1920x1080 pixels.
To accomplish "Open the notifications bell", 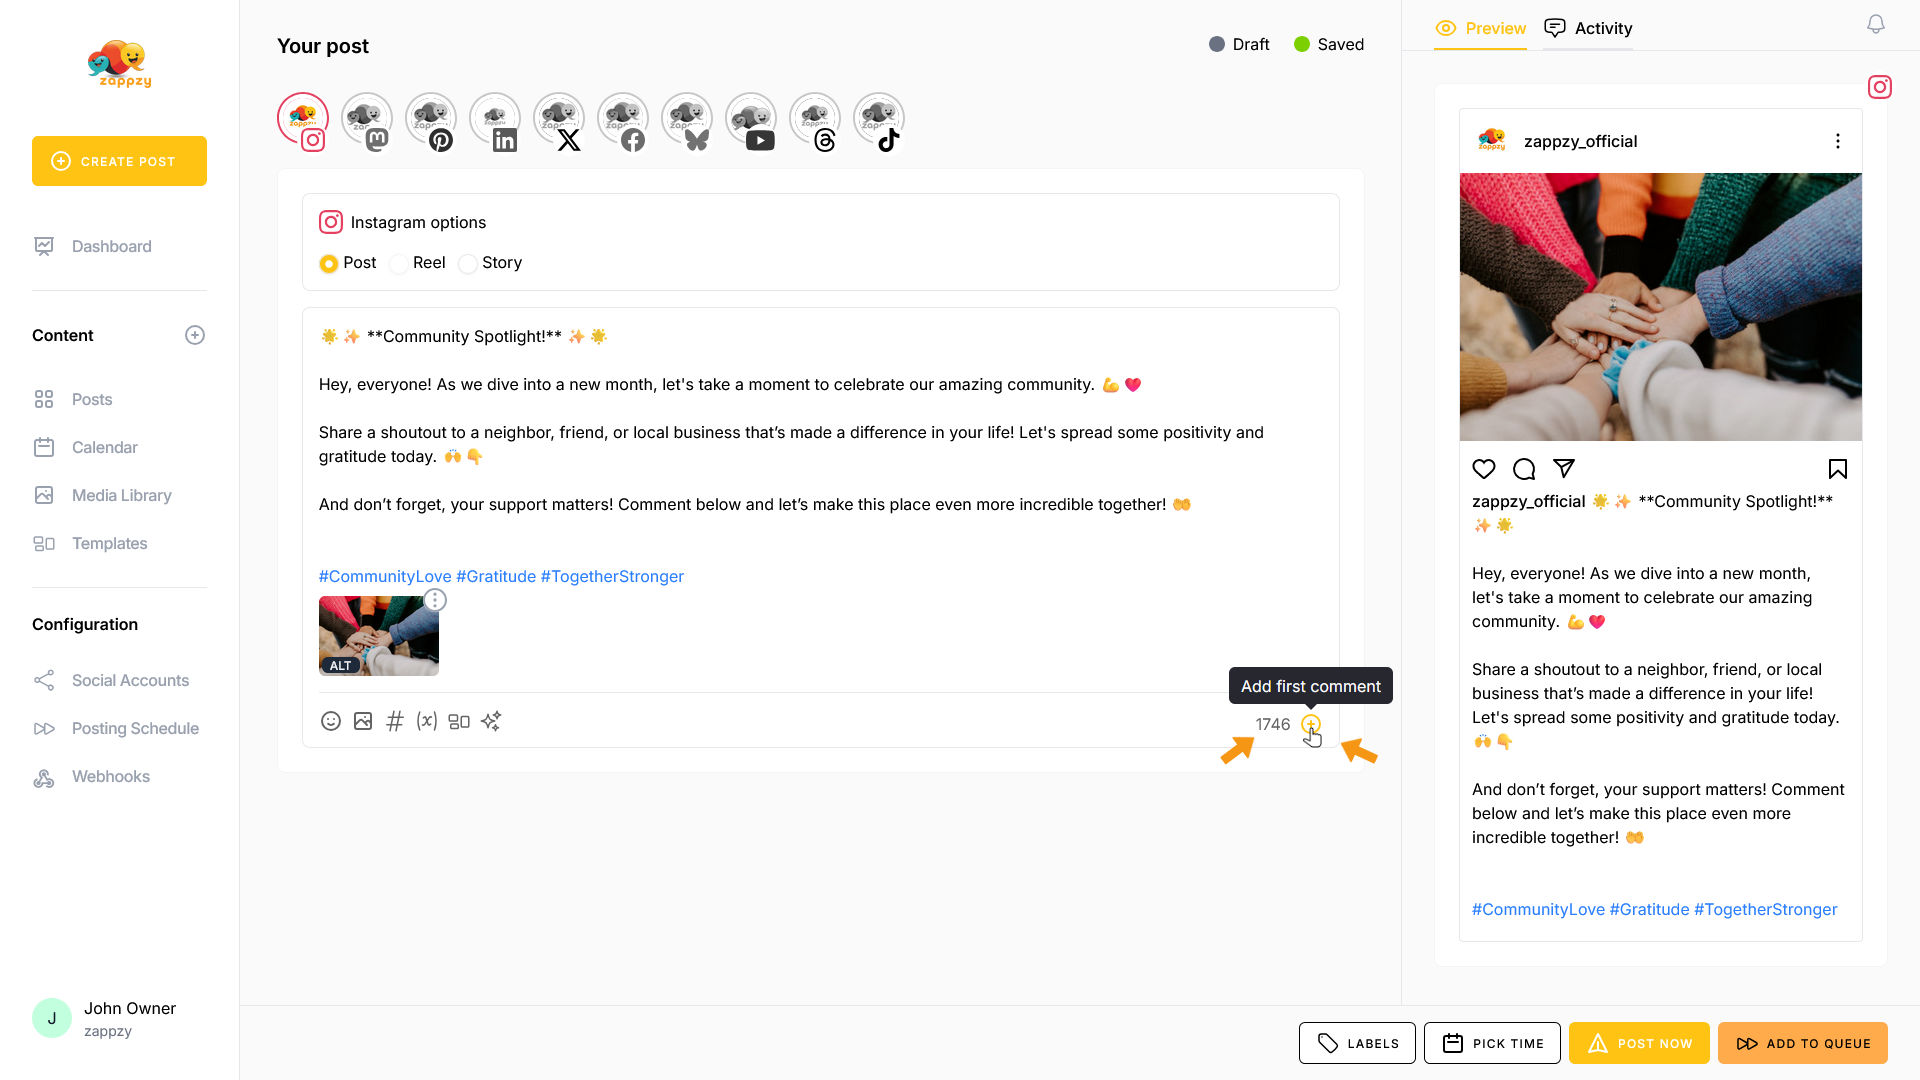I will (1876, 24).
